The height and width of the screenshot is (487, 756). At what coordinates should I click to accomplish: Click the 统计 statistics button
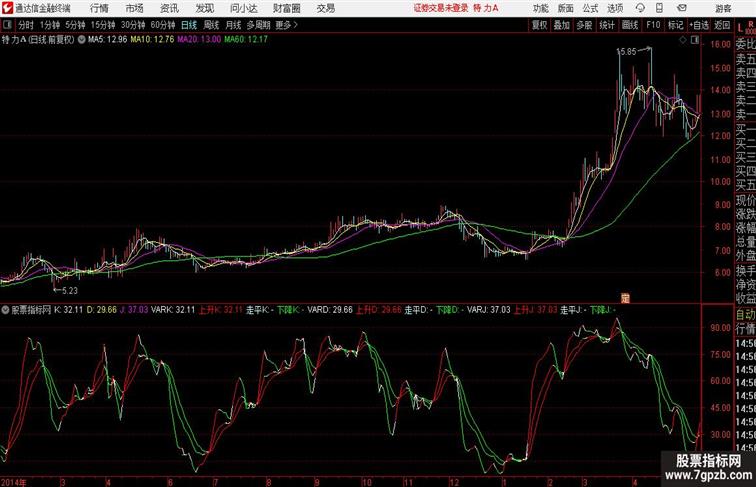[607, 25]
